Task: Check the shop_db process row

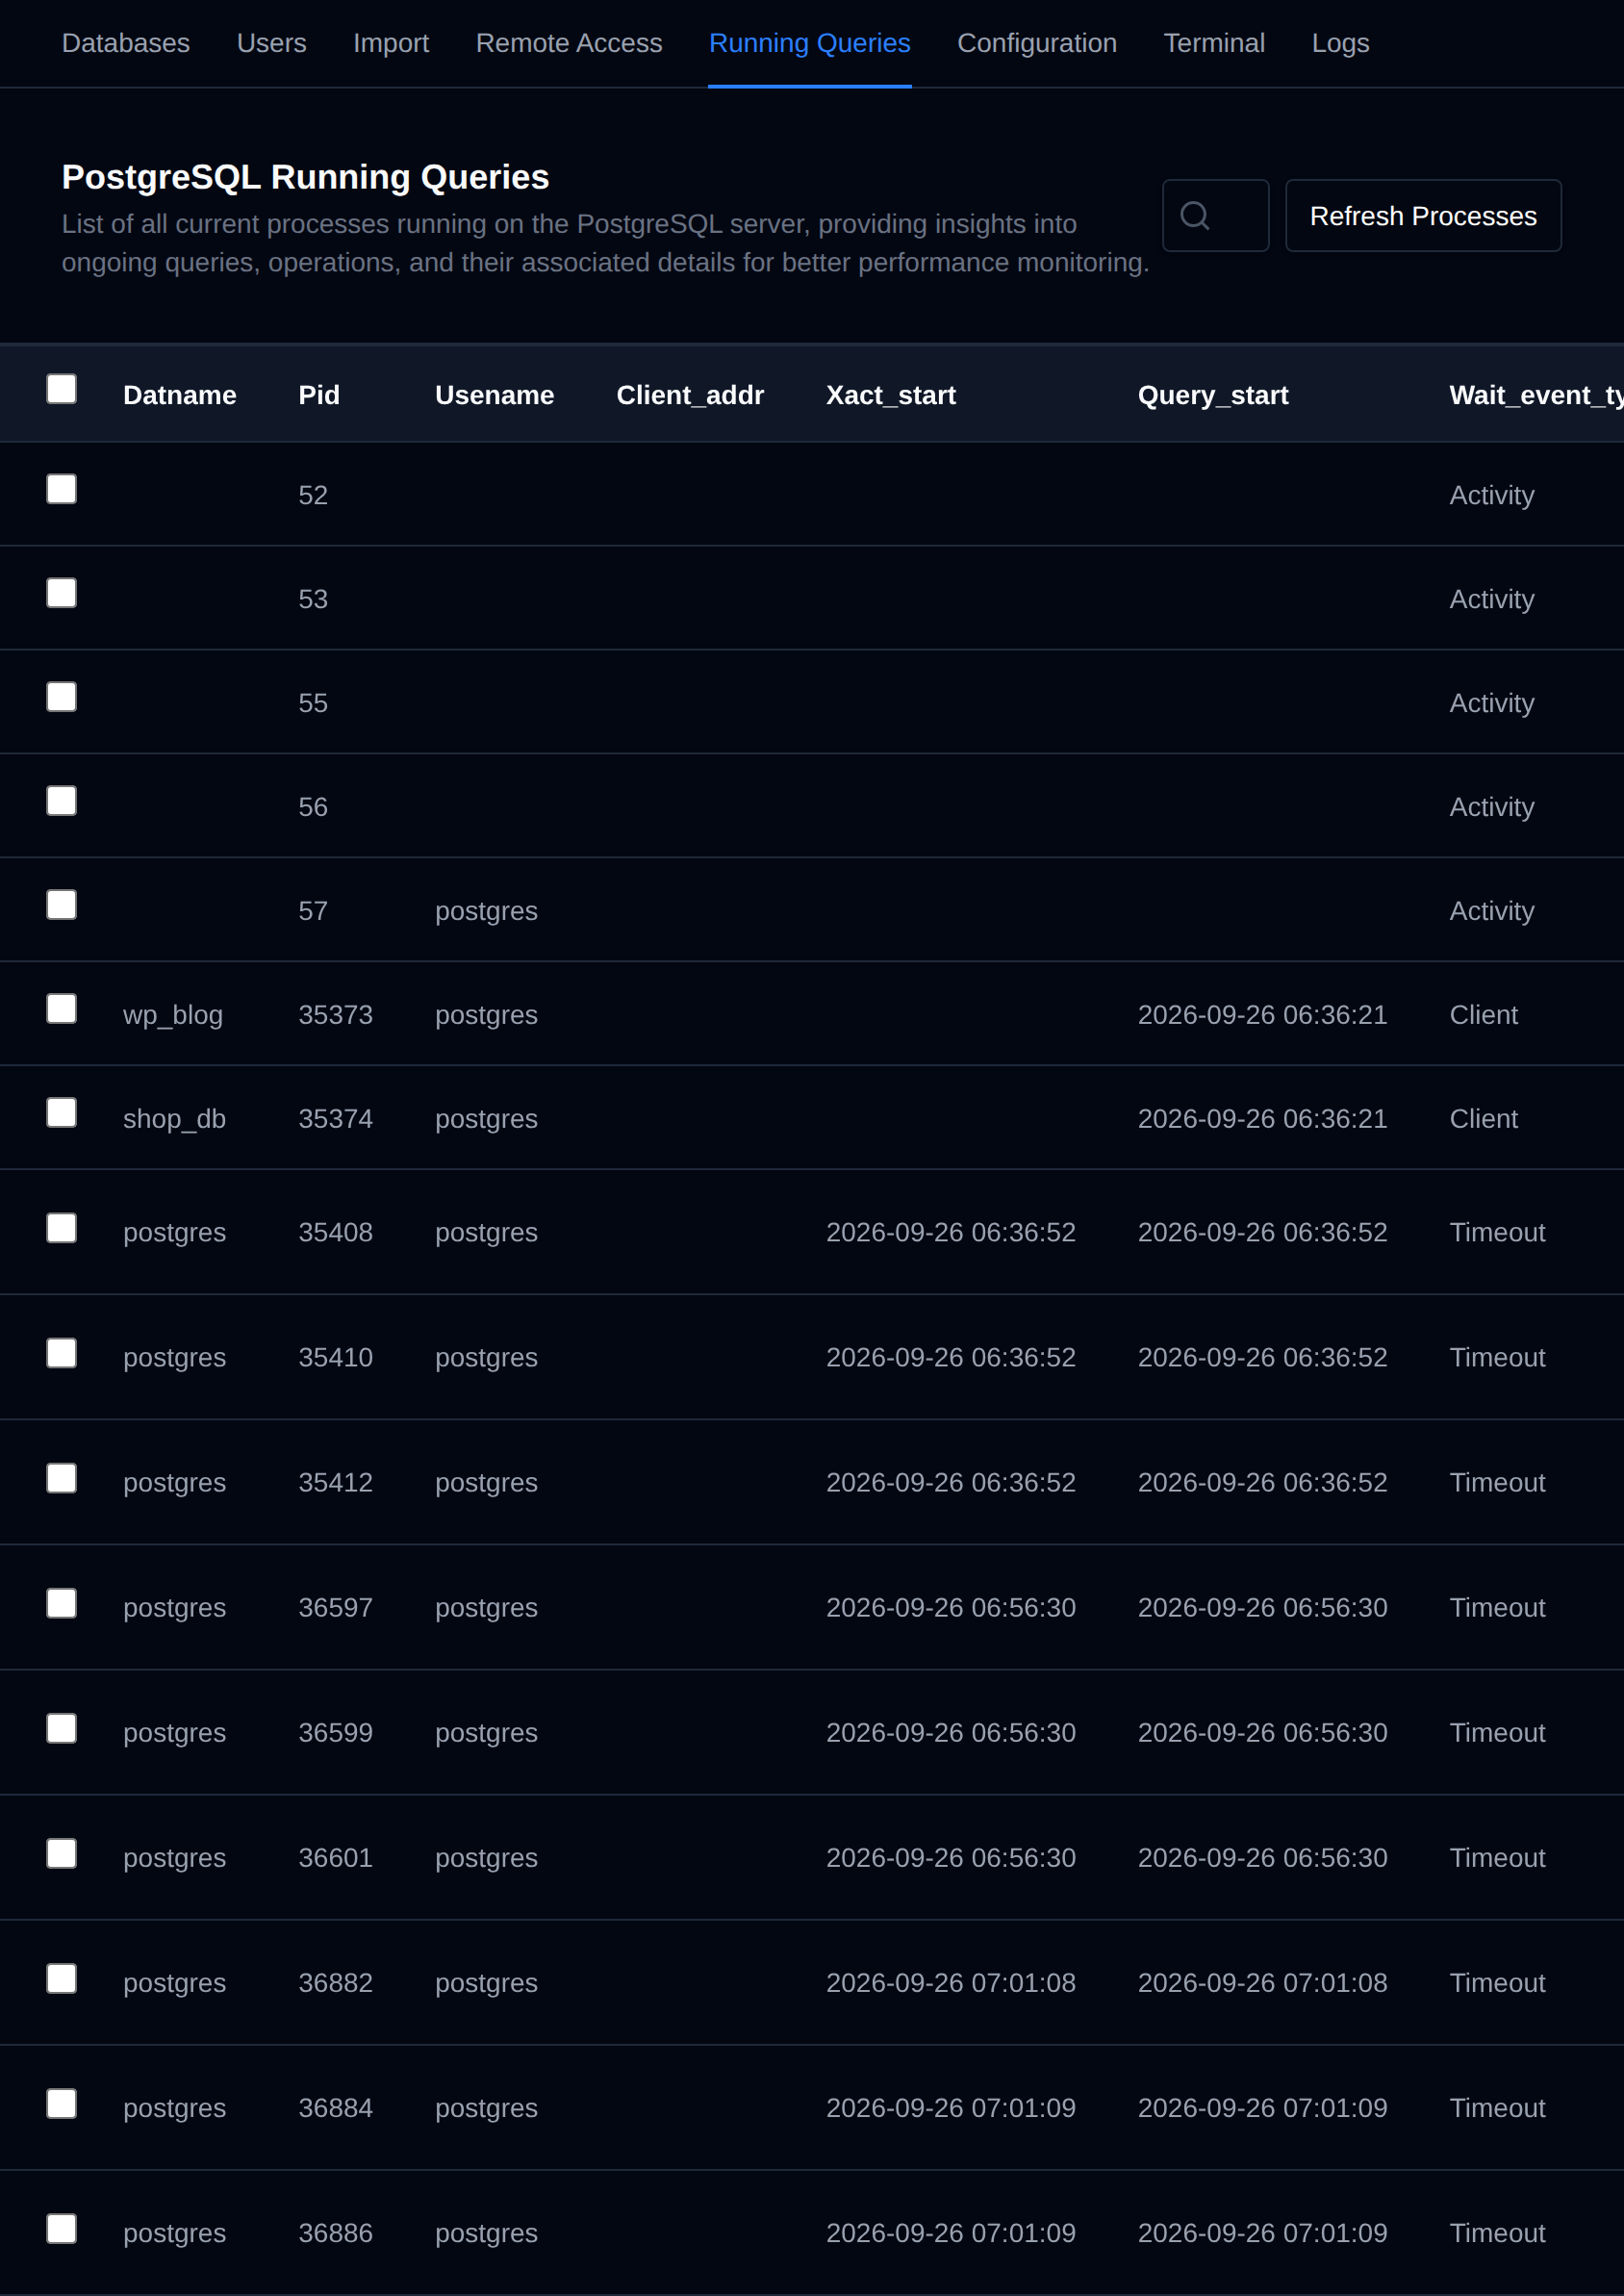Action: pos(62,1113)
